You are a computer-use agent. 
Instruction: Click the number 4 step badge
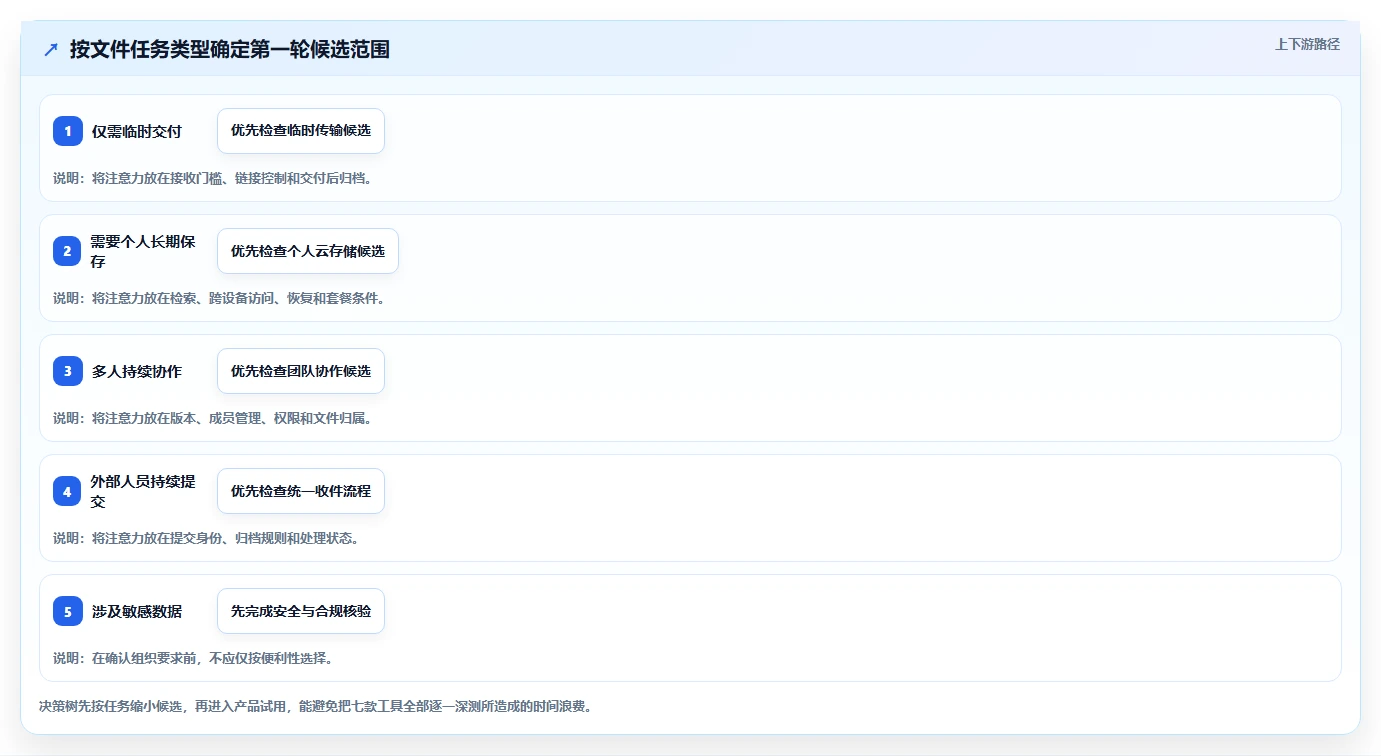coord(68,491)
